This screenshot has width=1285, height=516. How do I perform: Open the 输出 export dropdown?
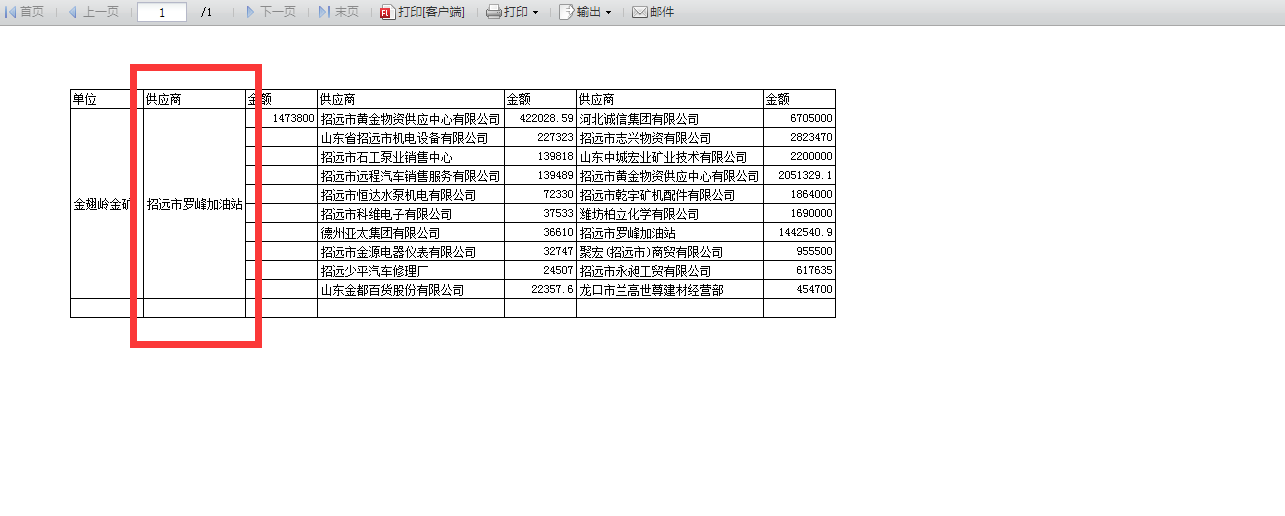(x=585, y=12)
